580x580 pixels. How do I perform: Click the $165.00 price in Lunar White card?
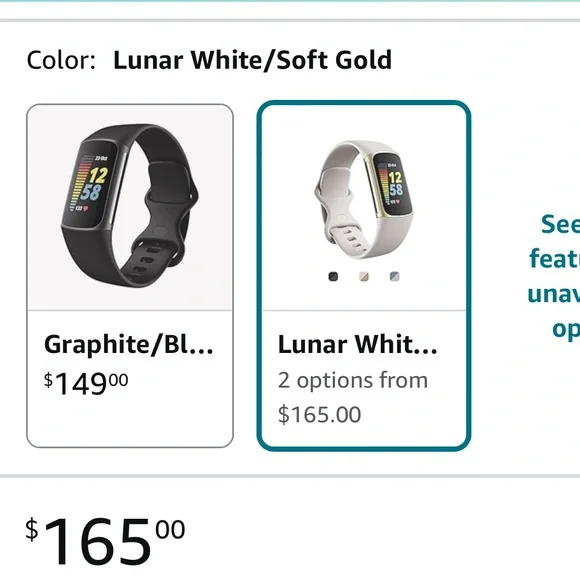coord(319,414)
